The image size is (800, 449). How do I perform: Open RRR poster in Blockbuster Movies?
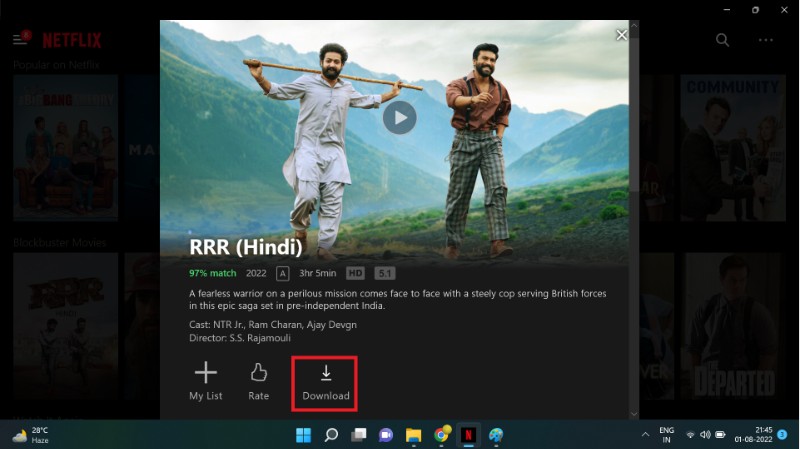(66, 327)
